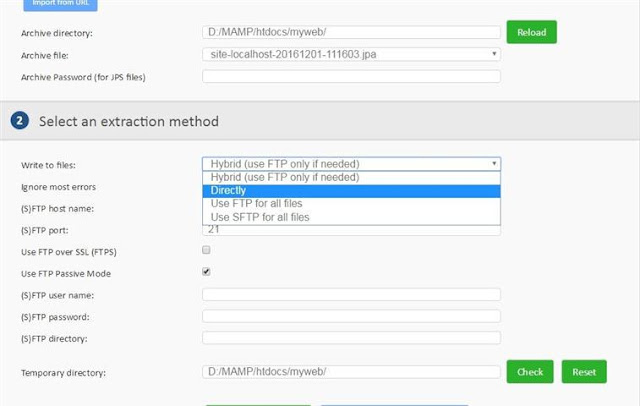Viewport: 640px width, 406px height.
Task: Click the (S)FTP directory field
Action: (351, 338)
